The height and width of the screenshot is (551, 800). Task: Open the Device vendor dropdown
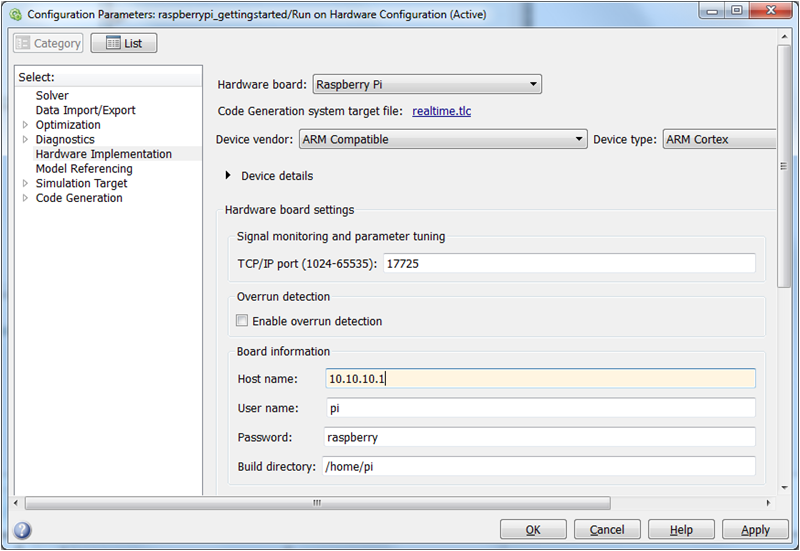443,139
